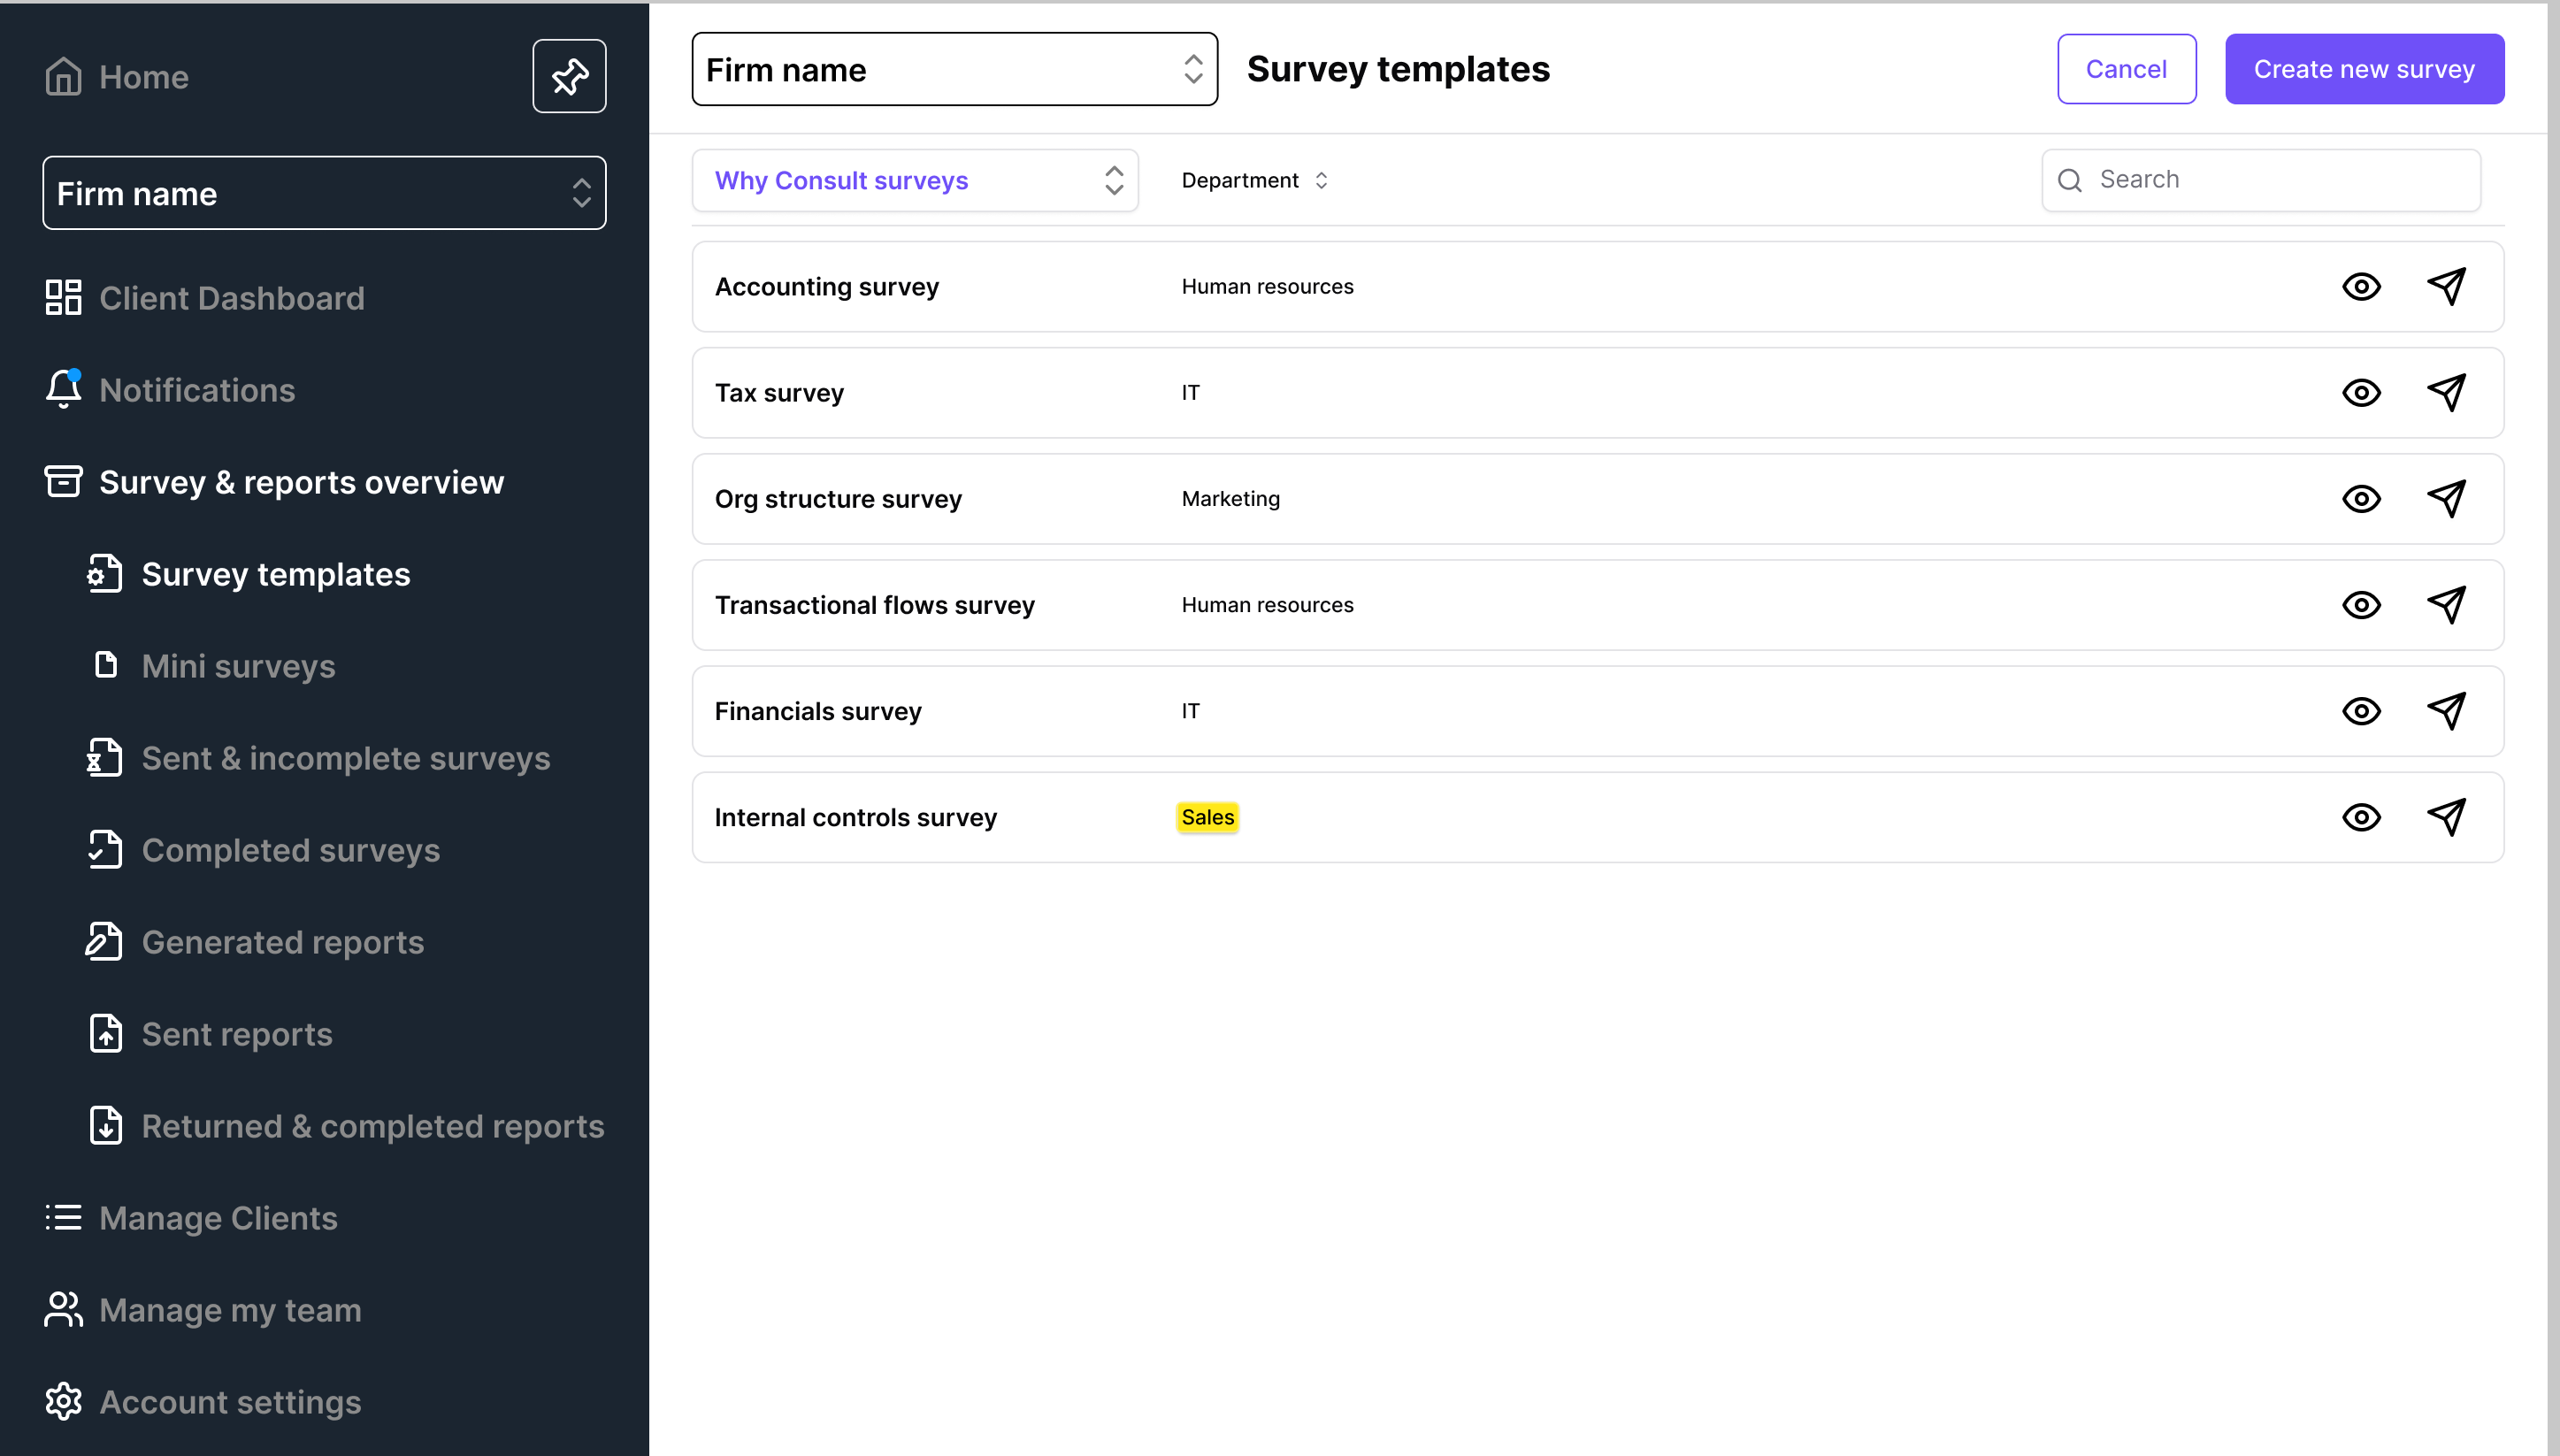Click the Account settings gear icon

(63, 1402)
